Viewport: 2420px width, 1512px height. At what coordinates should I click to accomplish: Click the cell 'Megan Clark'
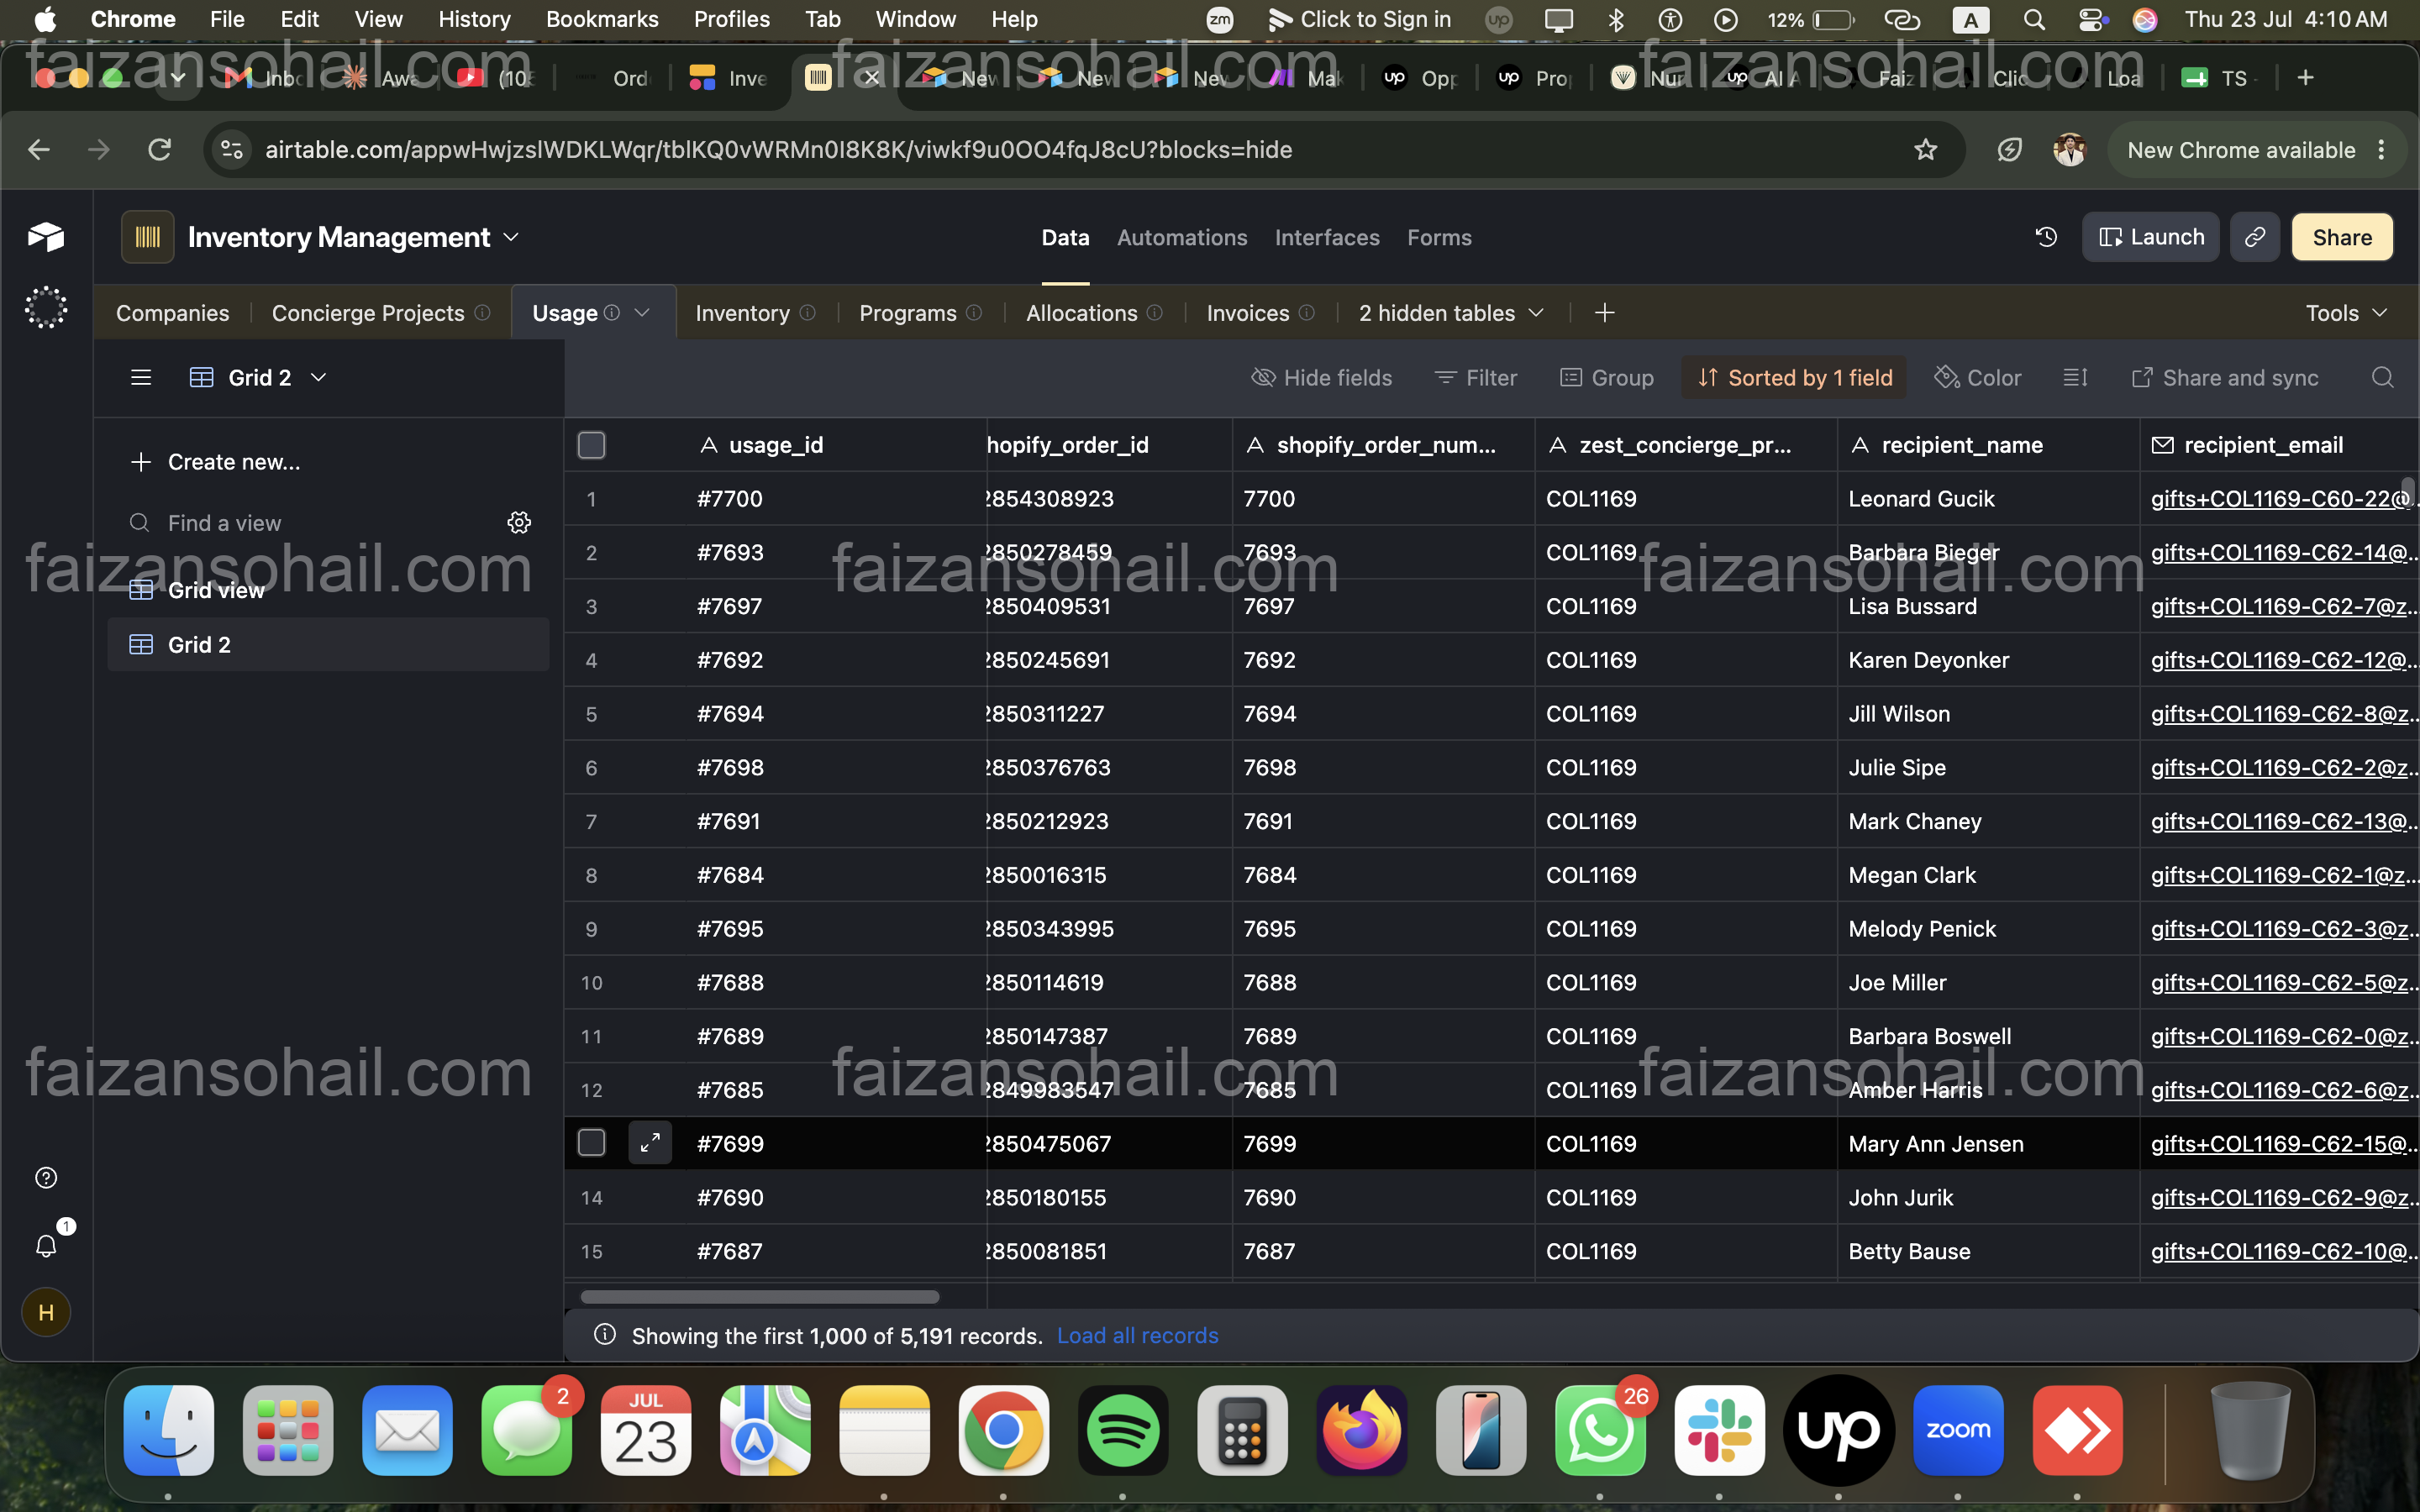(x=1987, y=875)
